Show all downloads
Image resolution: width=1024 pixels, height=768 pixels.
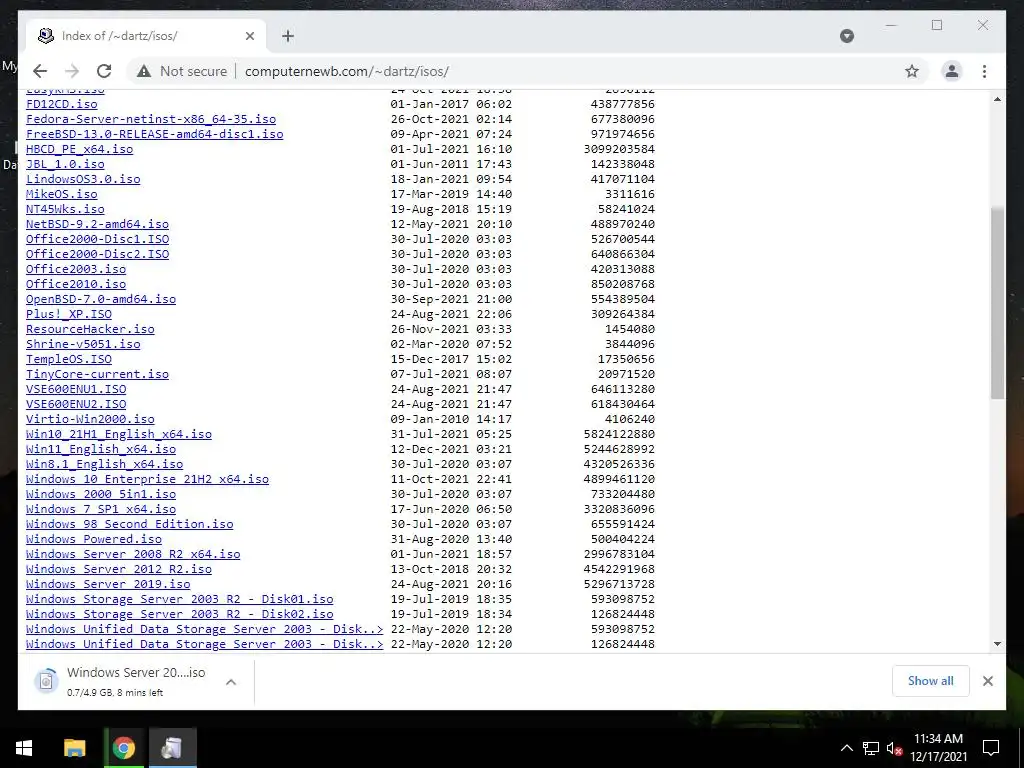click(x=930, y=680)
